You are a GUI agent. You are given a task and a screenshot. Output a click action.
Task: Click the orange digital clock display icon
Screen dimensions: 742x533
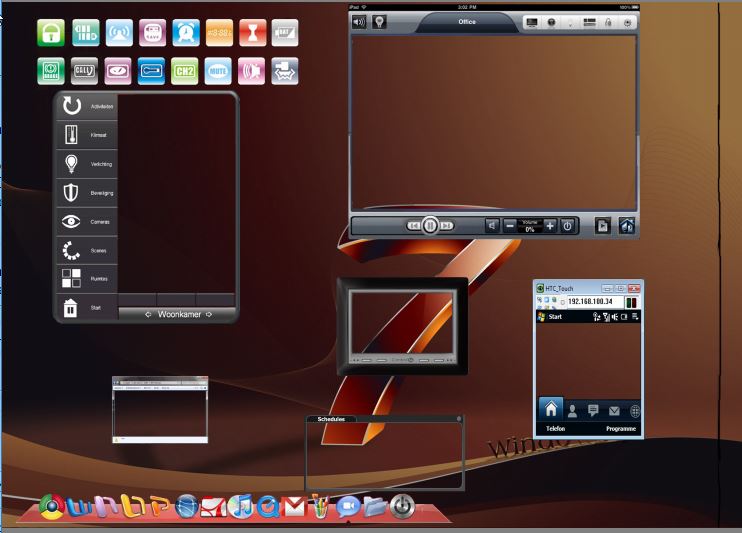[219, 33]
